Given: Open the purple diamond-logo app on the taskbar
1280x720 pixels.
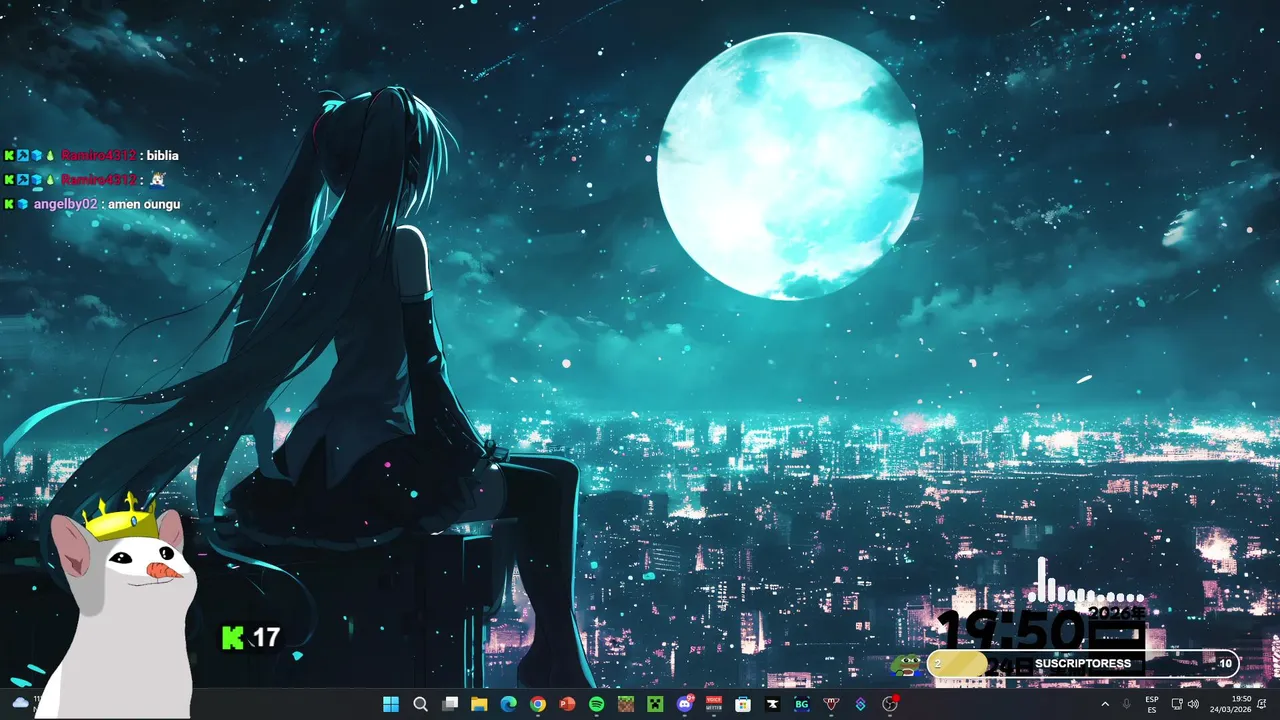Looking at the screenshot, I should click(860, 704).
